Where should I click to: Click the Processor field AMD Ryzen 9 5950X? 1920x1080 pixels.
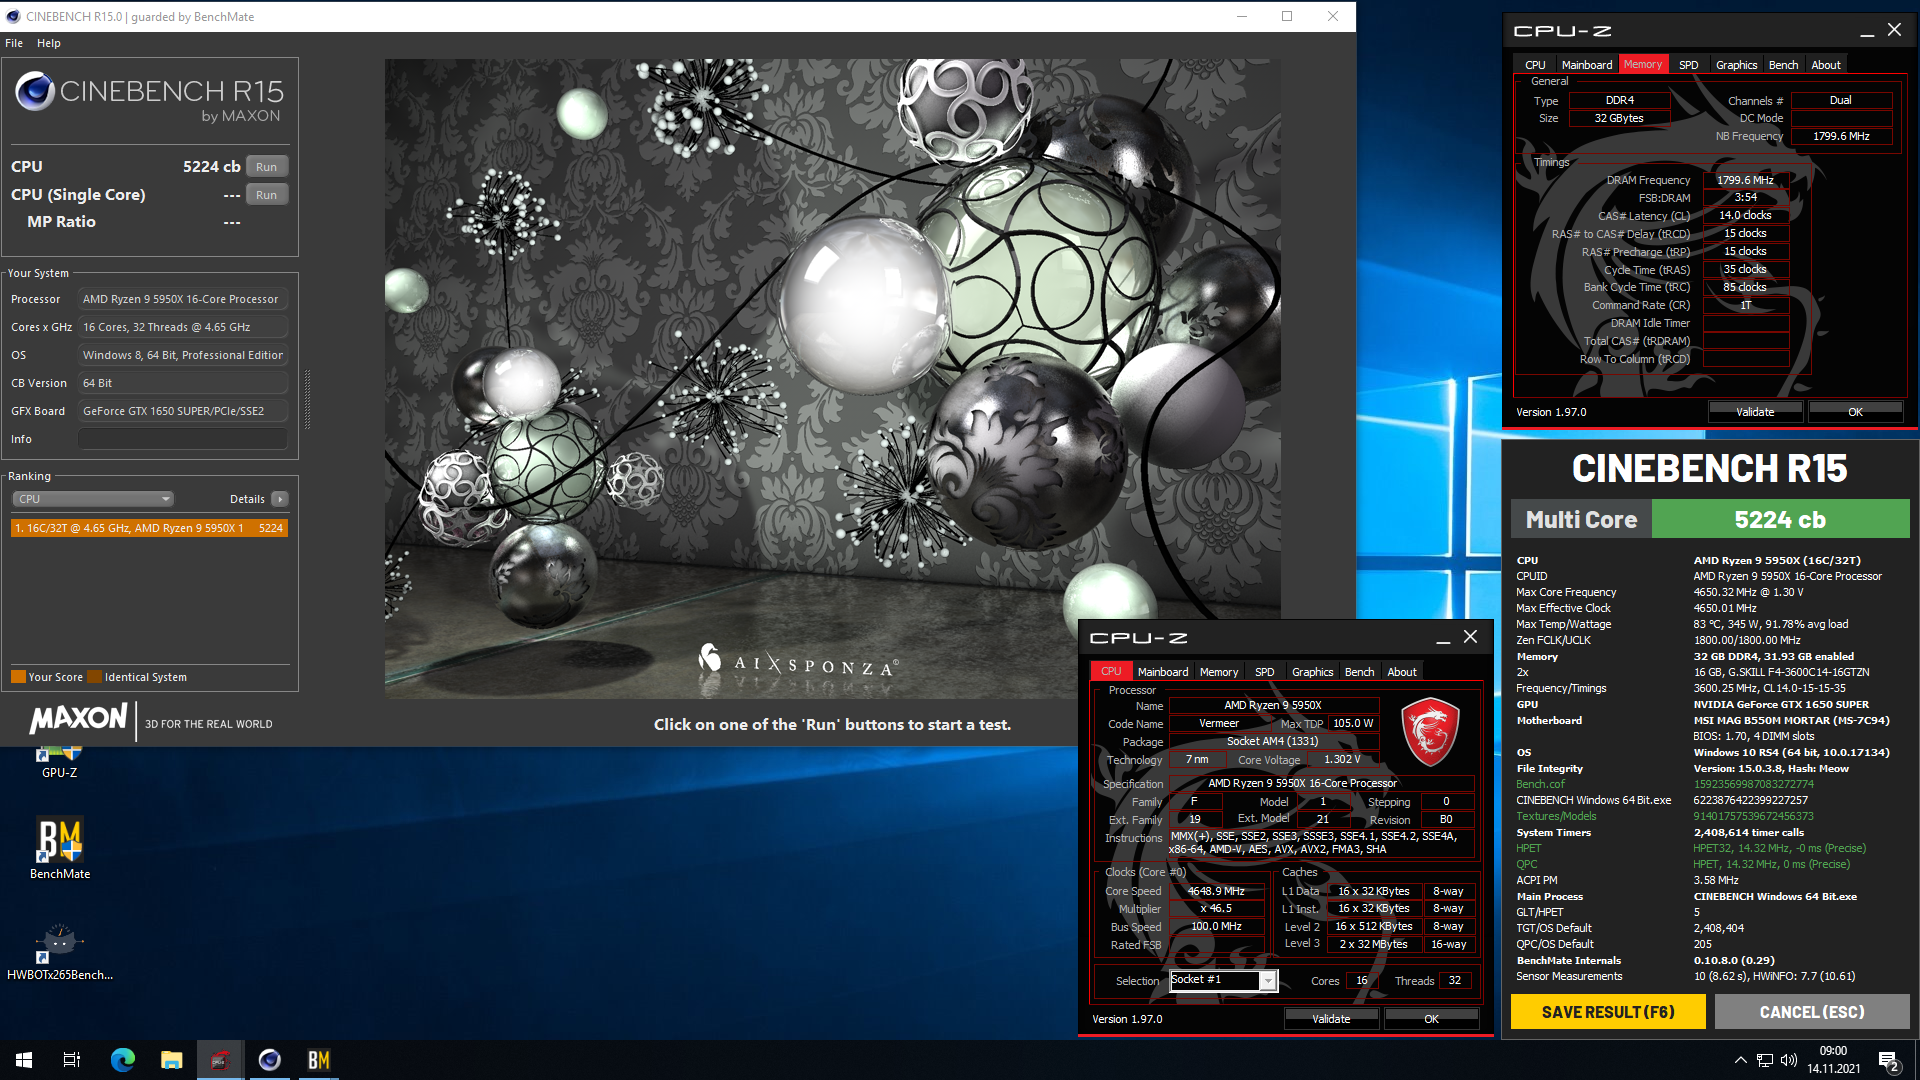coord(183,299)
